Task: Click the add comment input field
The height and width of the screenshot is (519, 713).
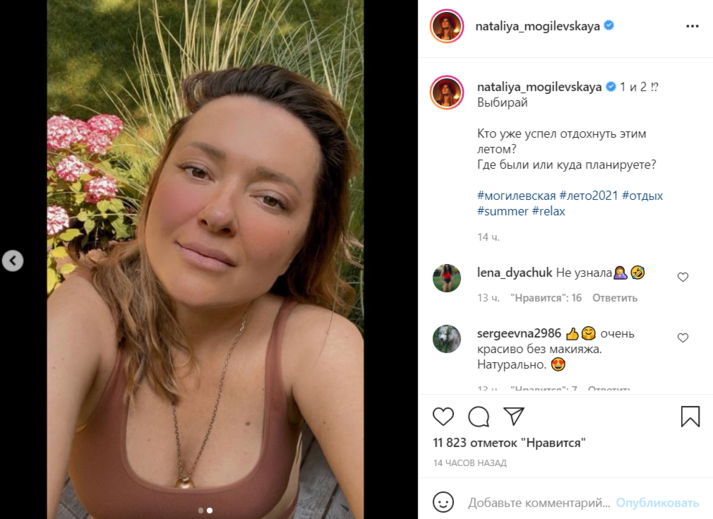Action: pyautogui.click(x=538, y=502)
